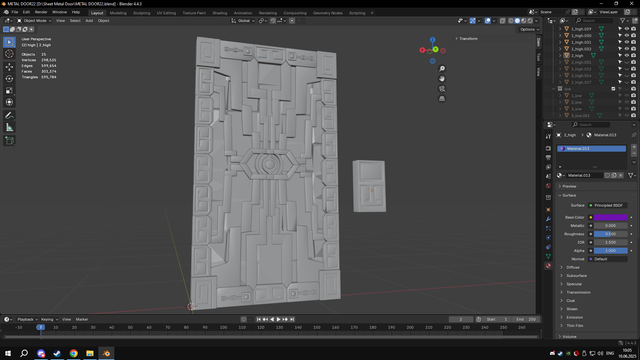Open the Keying popover in timeline

pyautogui.click(x=49, y=320)
